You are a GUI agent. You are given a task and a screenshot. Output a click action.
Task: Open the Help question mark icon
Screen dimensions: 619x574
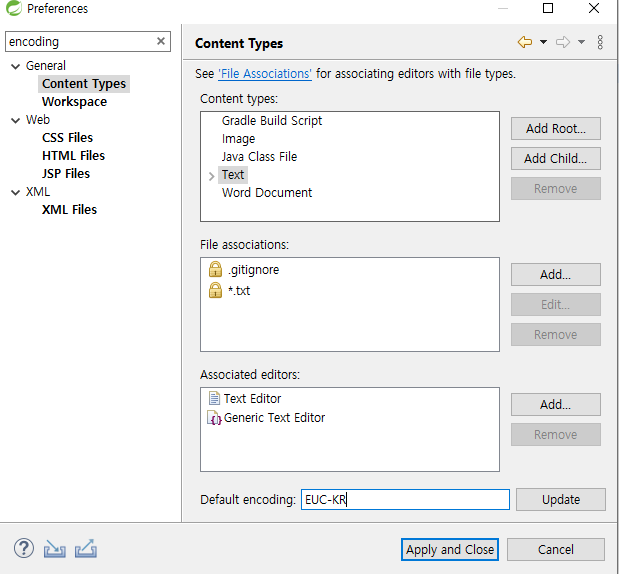(x=24, y=548)
